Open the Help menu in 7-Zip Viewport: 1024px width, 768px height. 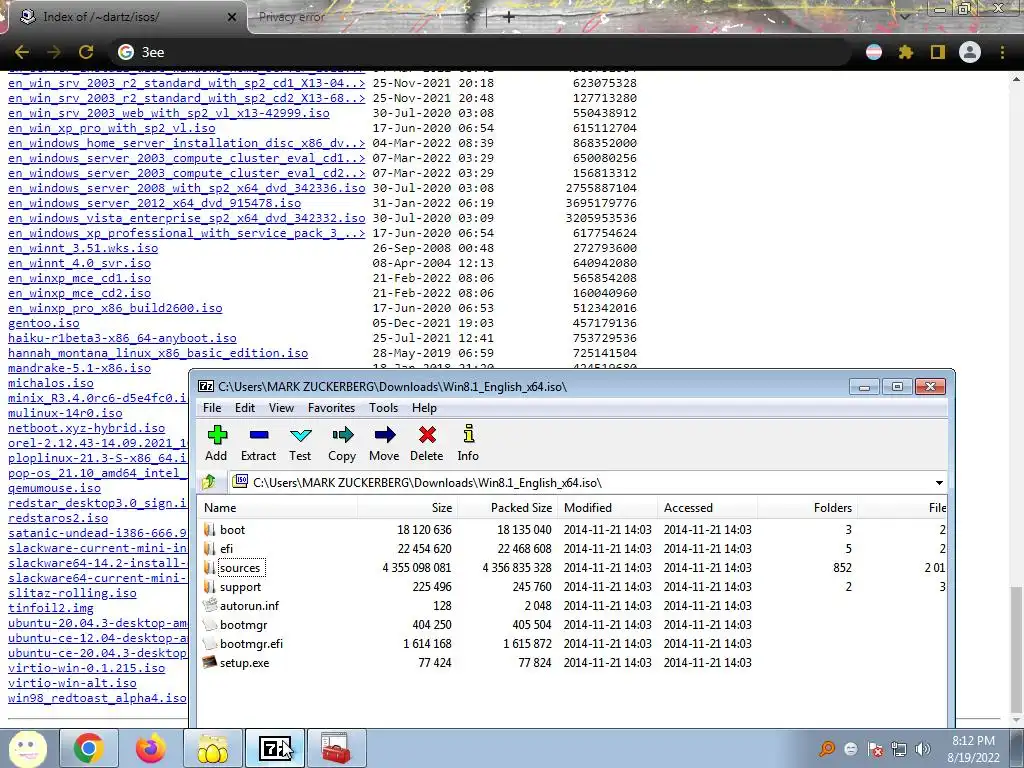pyautogui.click(x=424, y=408)
